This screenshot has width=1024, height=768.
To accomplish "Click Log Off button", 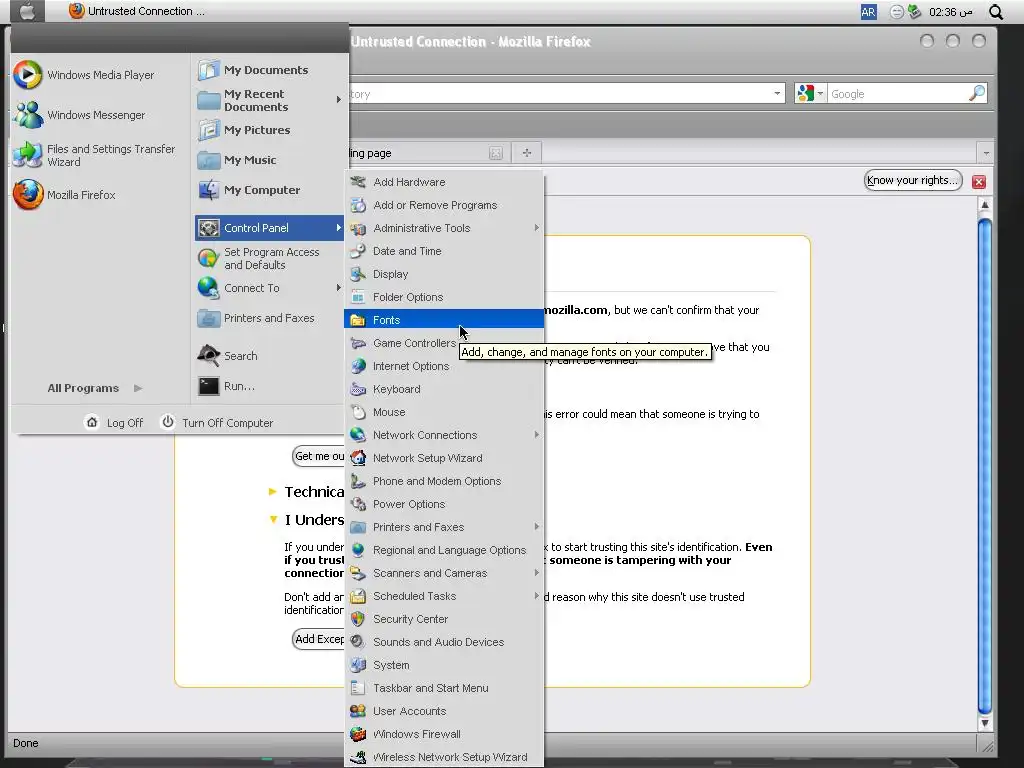I will (114, 423).
